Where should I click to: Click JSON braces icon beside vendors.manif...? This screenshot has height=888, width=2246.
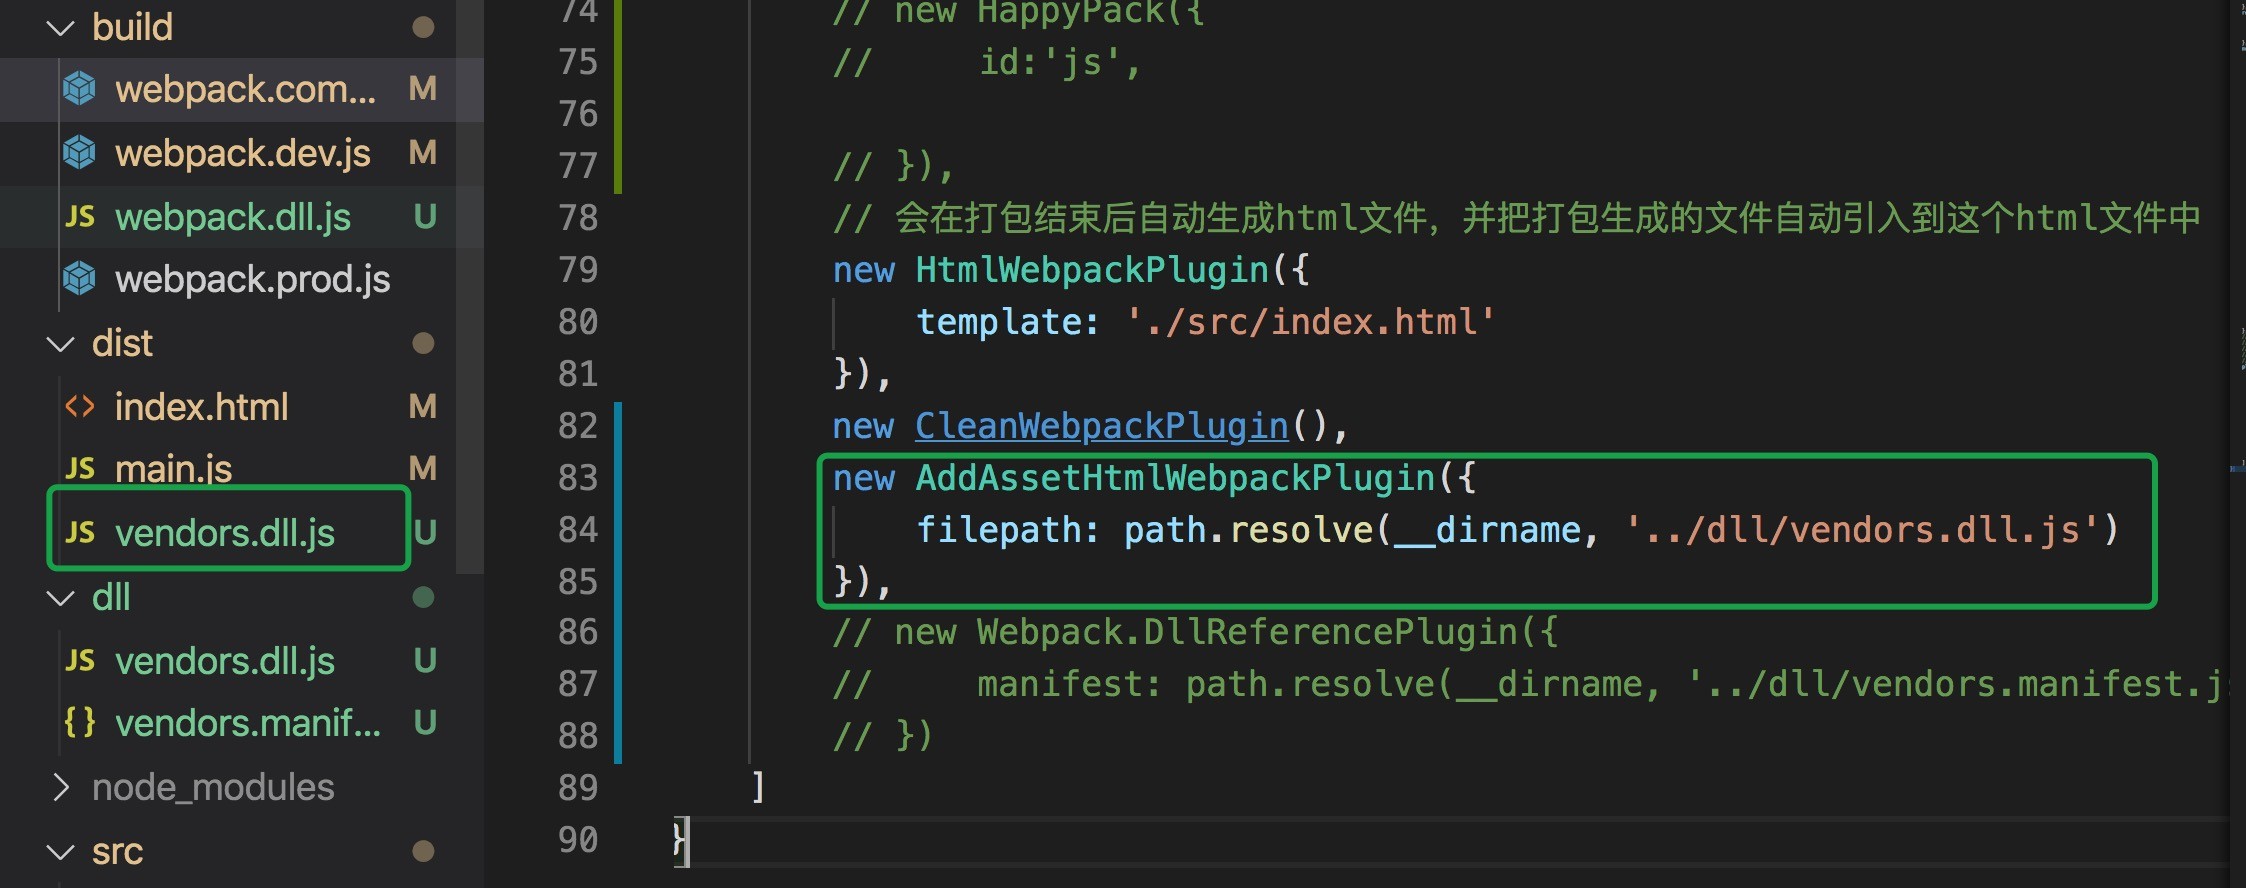point(80,722)
